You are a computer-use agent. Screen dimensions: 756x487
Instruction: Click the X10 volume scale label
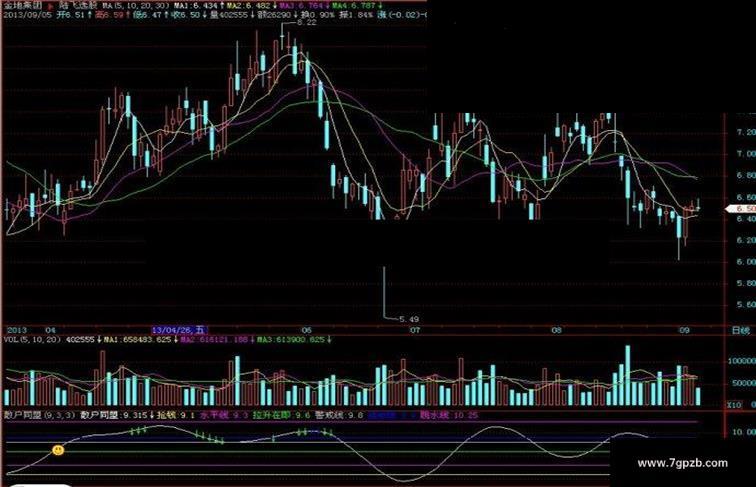(x=734, y=406)
